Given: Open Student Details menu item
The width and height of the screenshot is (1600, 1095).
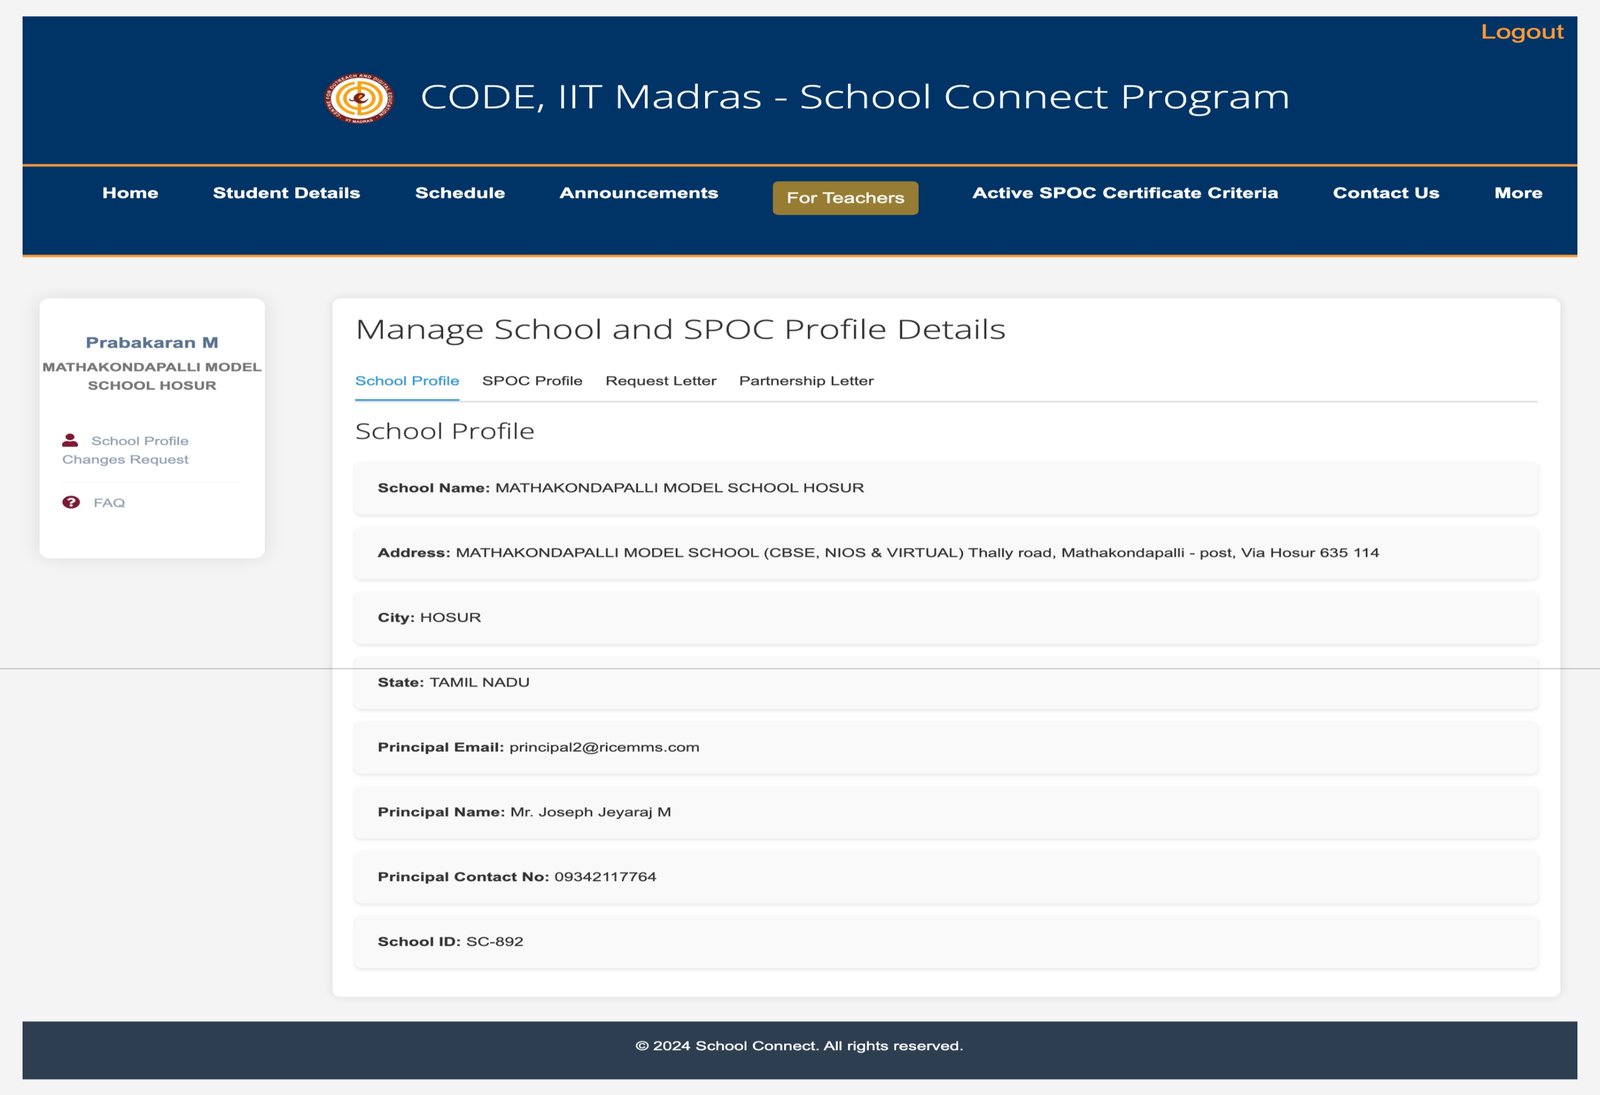Looking at the screenshot, I should click(x=286, y=193).
